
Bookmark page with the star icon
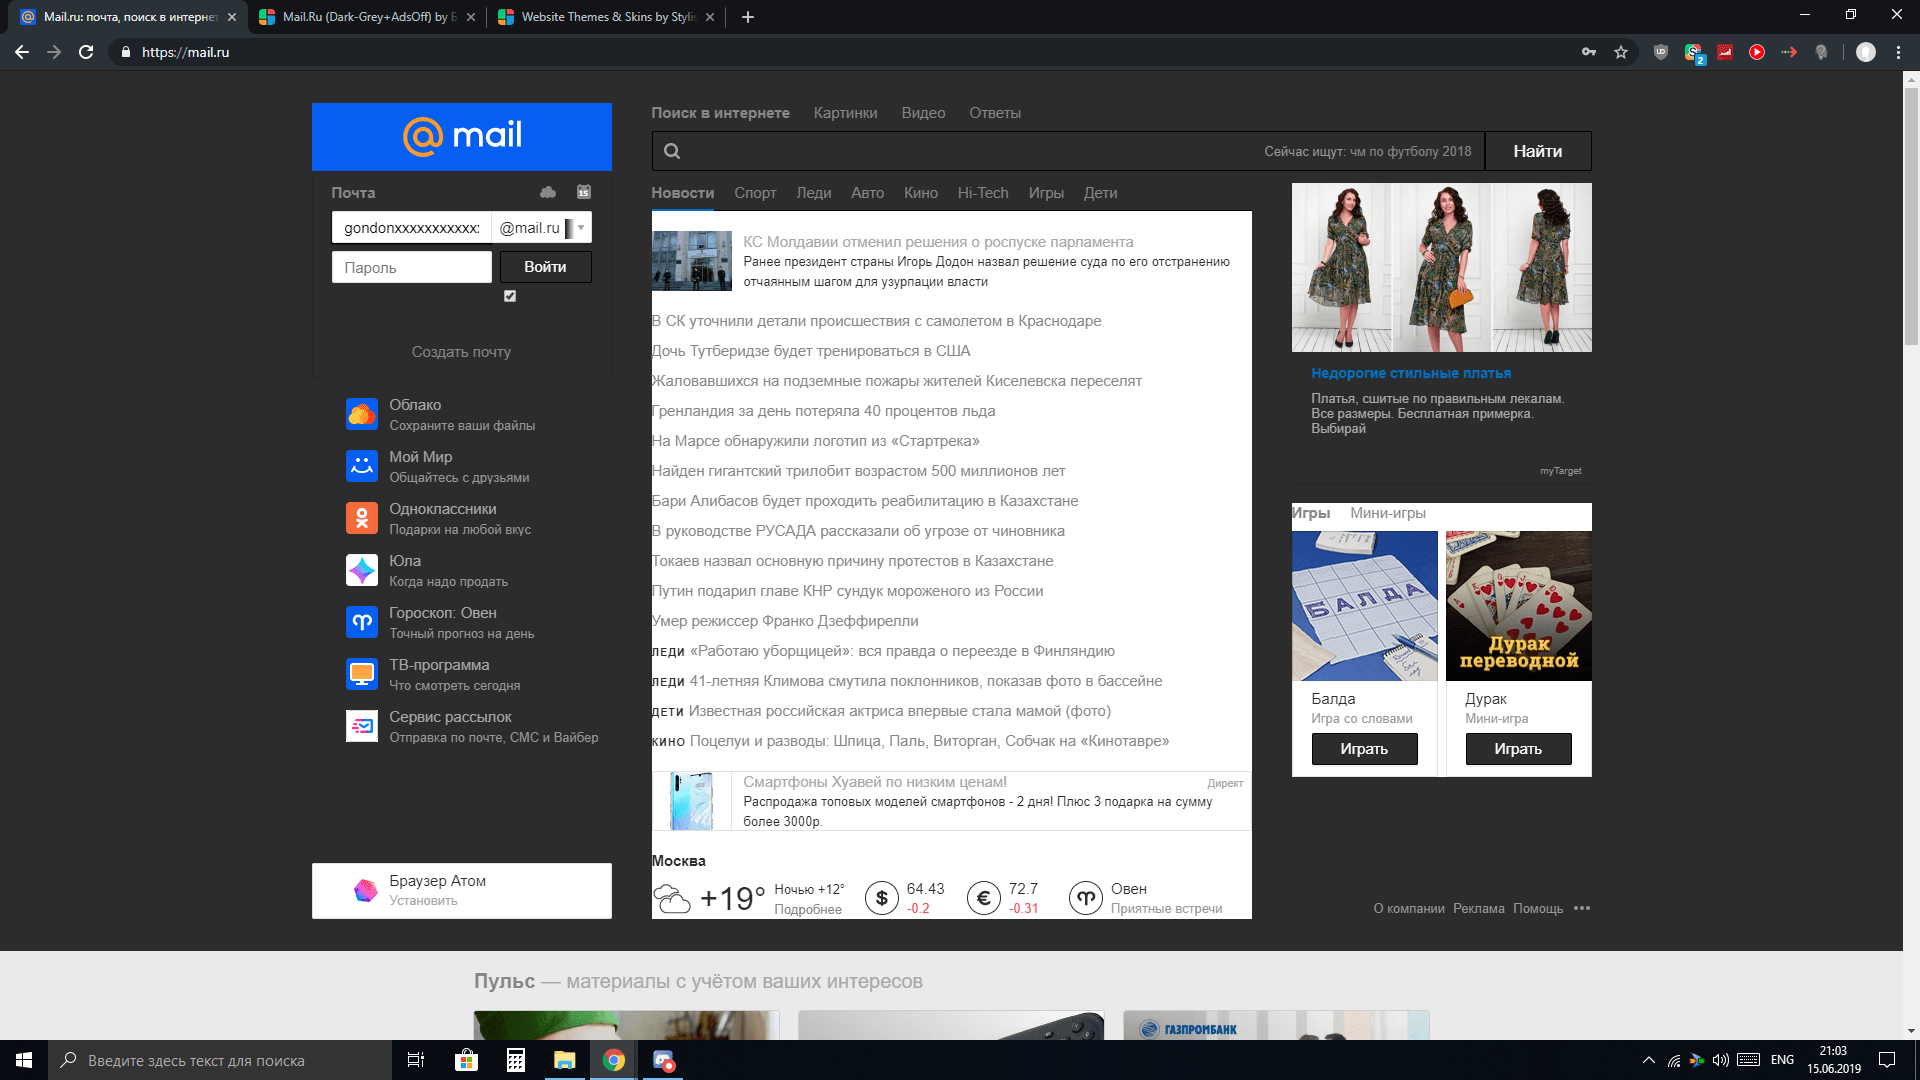pos(1621,52)
